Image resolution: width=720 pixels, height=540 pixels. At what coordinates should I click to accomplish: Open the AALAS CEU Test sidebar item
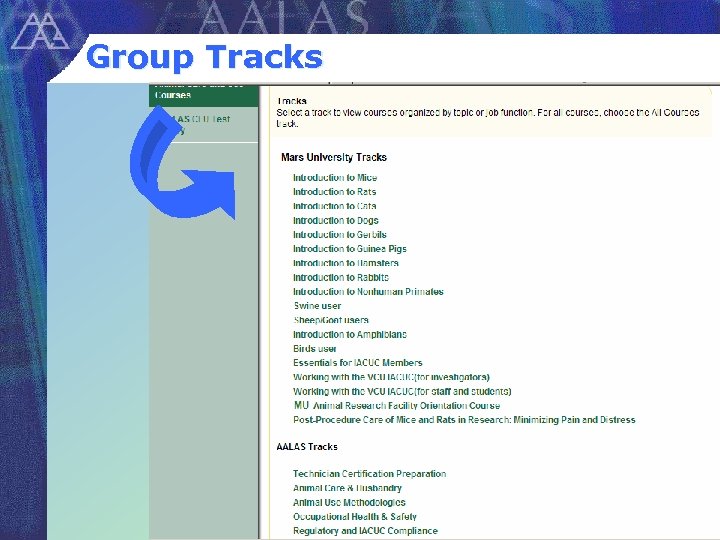204,124
